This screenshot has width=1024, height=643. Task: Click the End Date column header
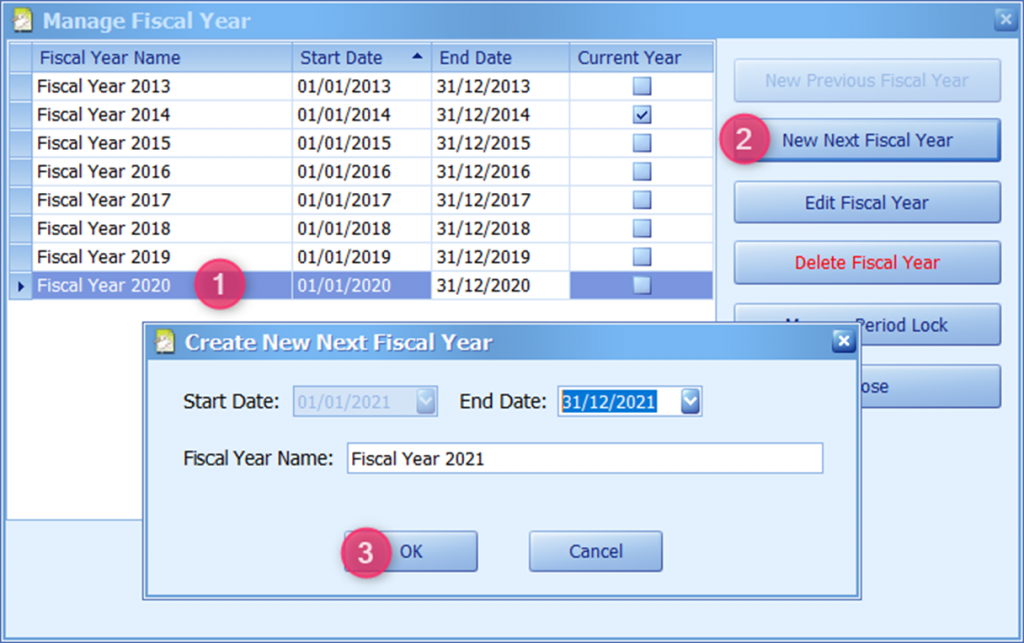(500, 58)
